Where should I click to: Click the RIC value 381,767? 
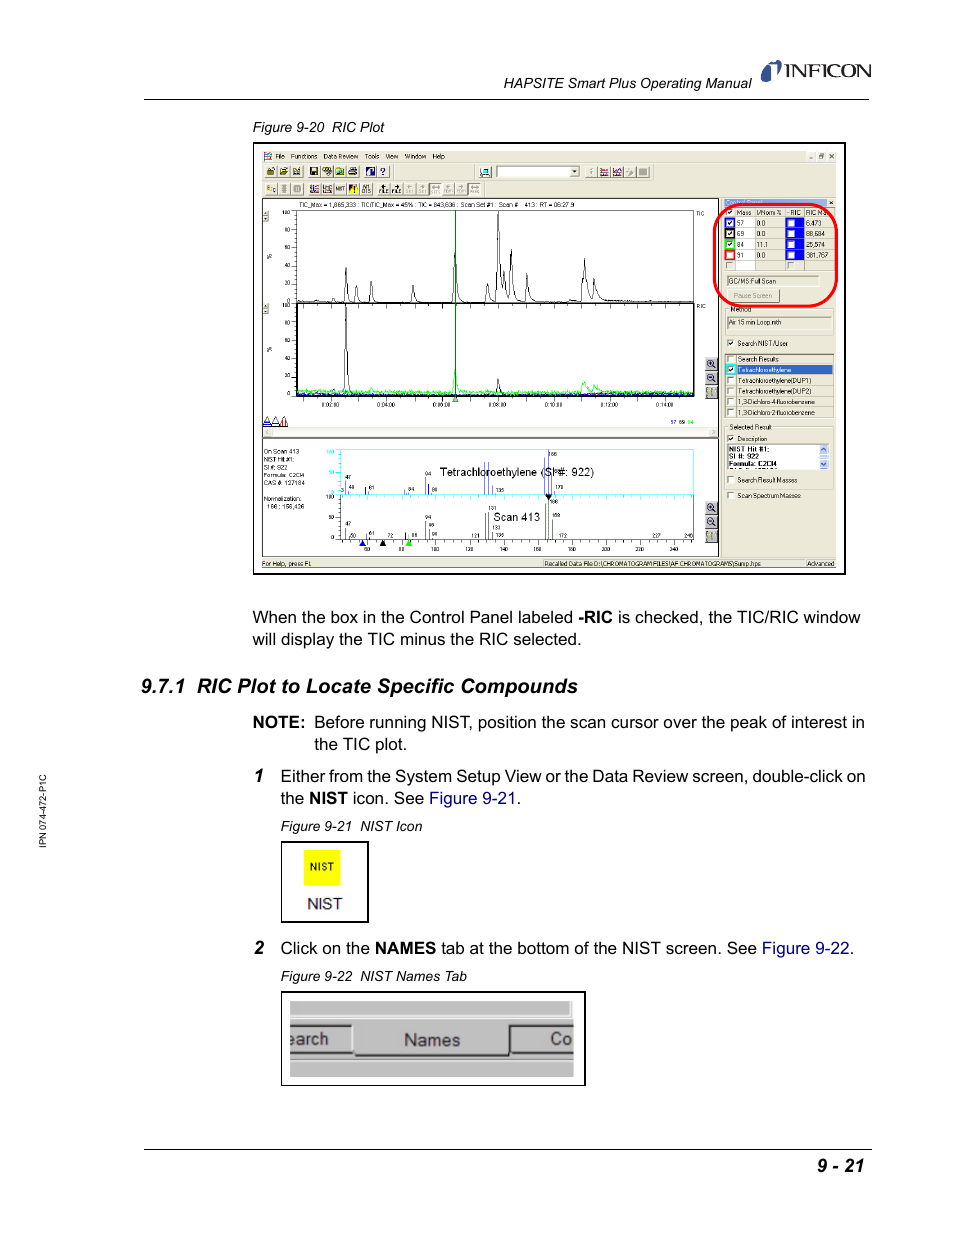pyautogui.click(x=817, y=255)
